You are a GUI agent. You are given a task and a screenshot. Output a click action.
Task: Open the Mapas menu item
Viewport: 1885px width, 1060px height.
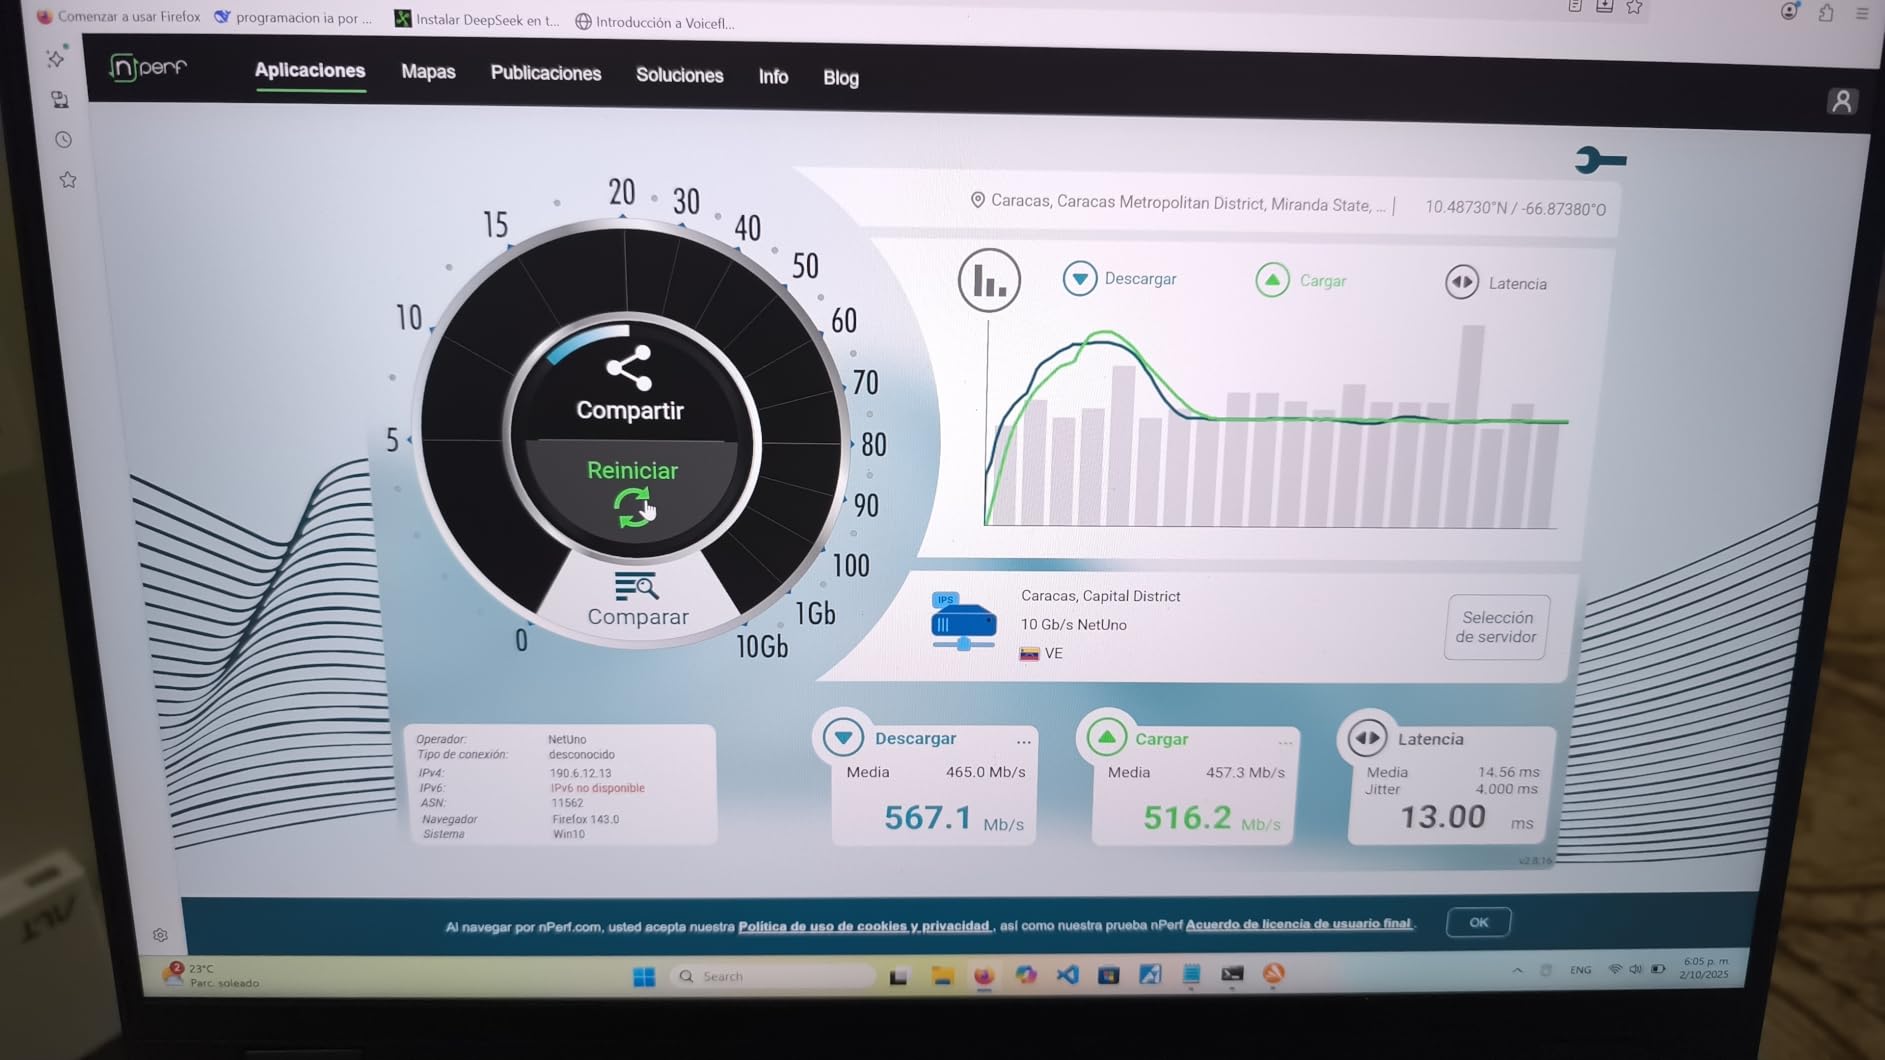pyautogui.click(x=428, y=72)
